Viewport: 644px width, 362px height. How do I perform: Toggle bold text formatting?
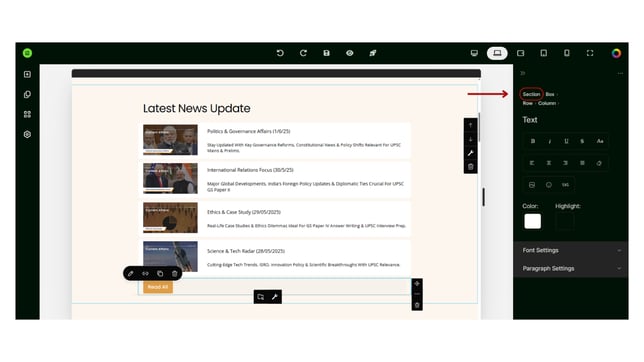click(533, 141)
